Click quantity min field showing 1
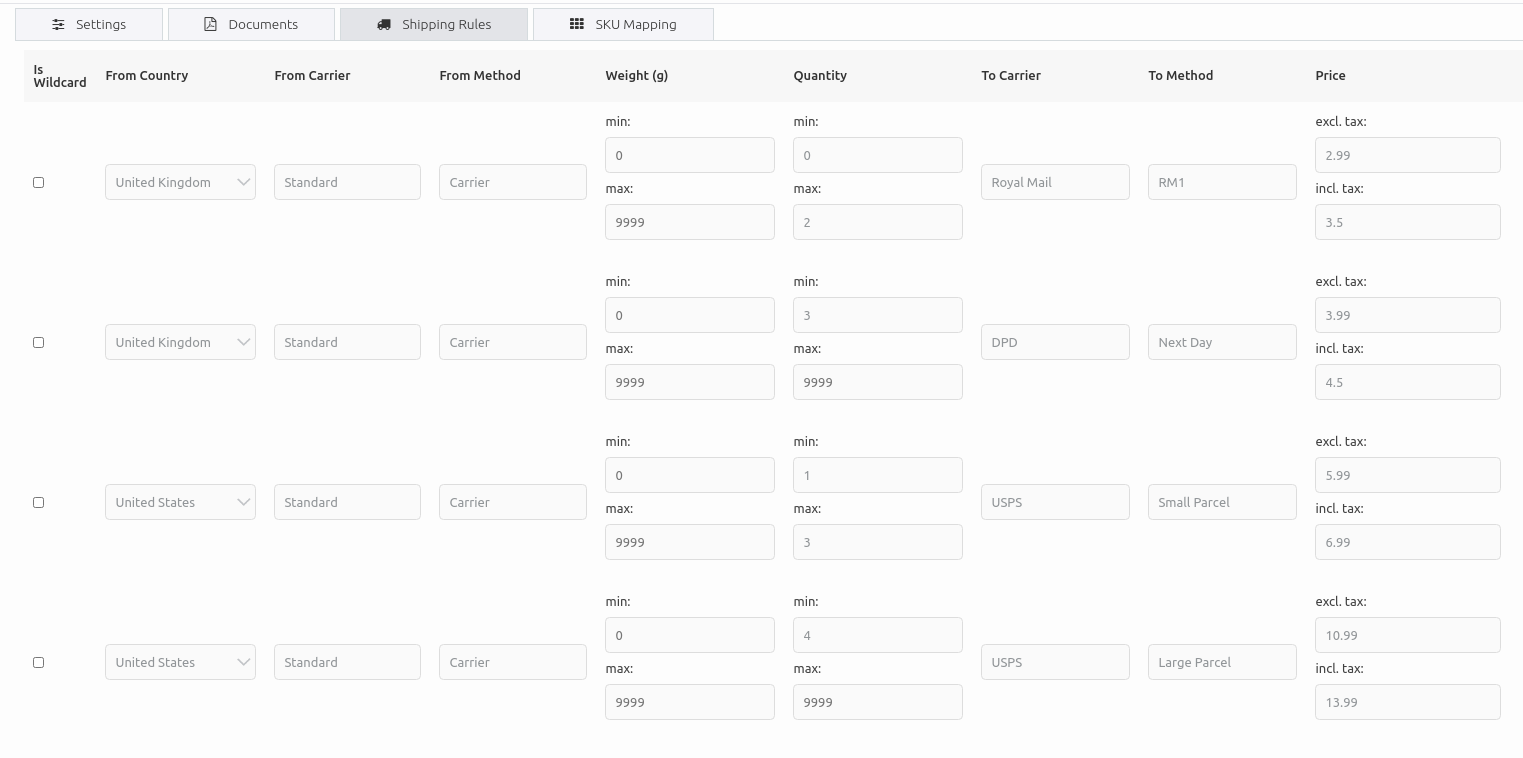Image resolution: width=1523 pixels, height=758 pixels. (878, 475)
